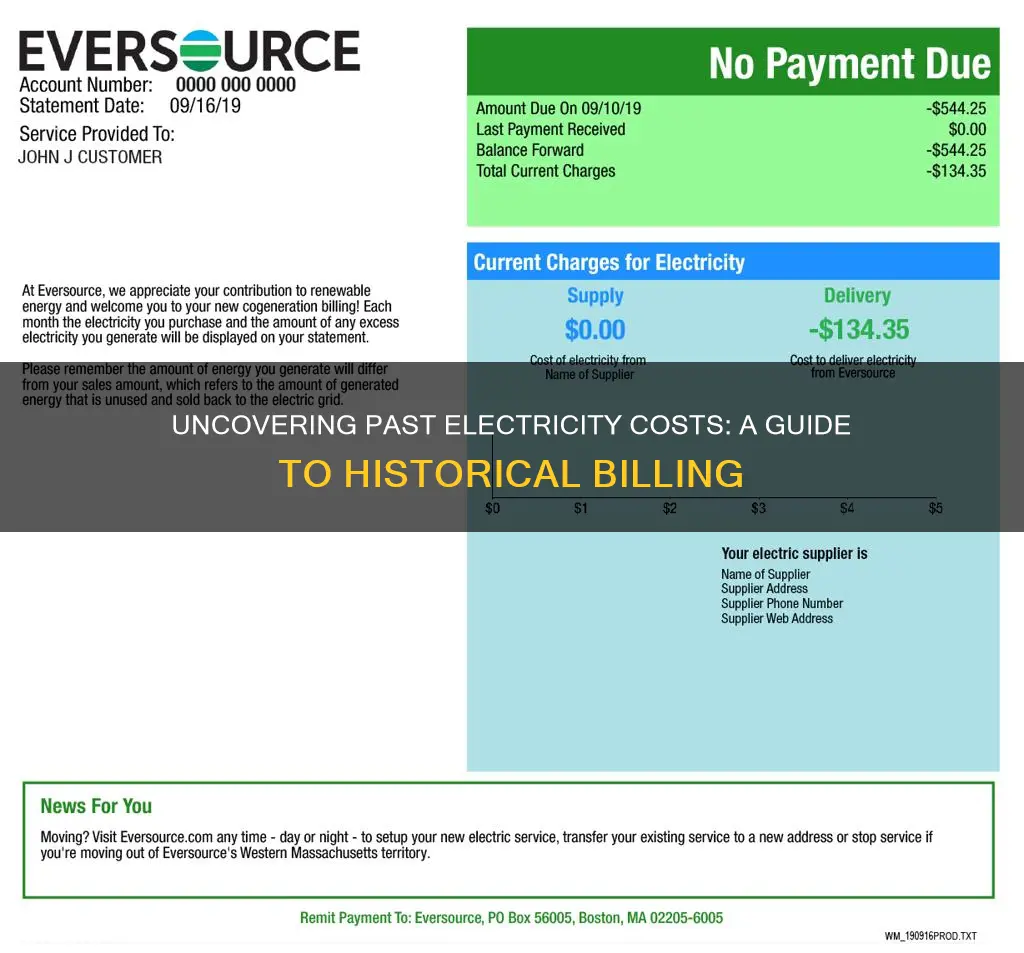
Task: Click 'Your electric supplier is' heading
Action: 794,554
